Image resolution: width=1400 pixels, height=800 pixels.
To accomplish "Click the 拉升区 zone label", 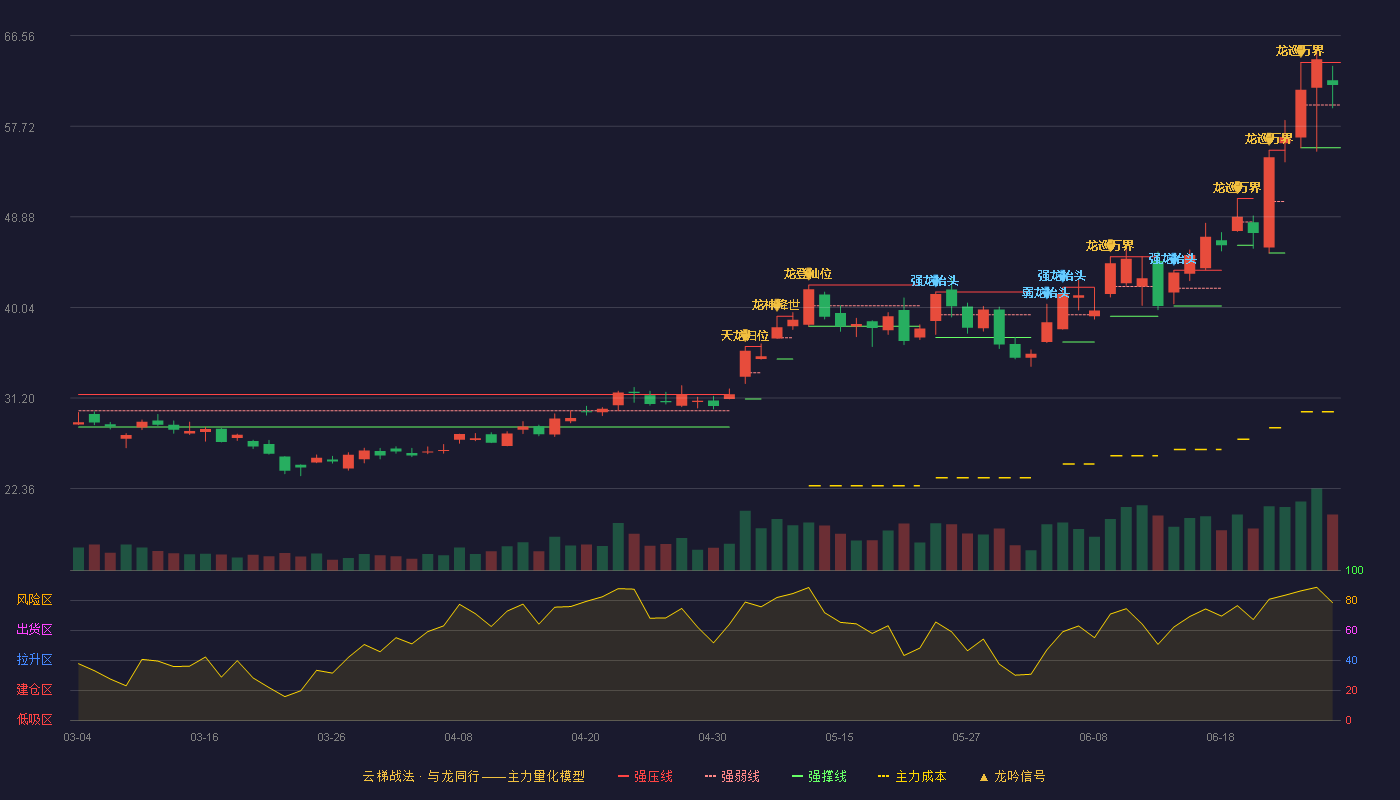I will point(34,660).
